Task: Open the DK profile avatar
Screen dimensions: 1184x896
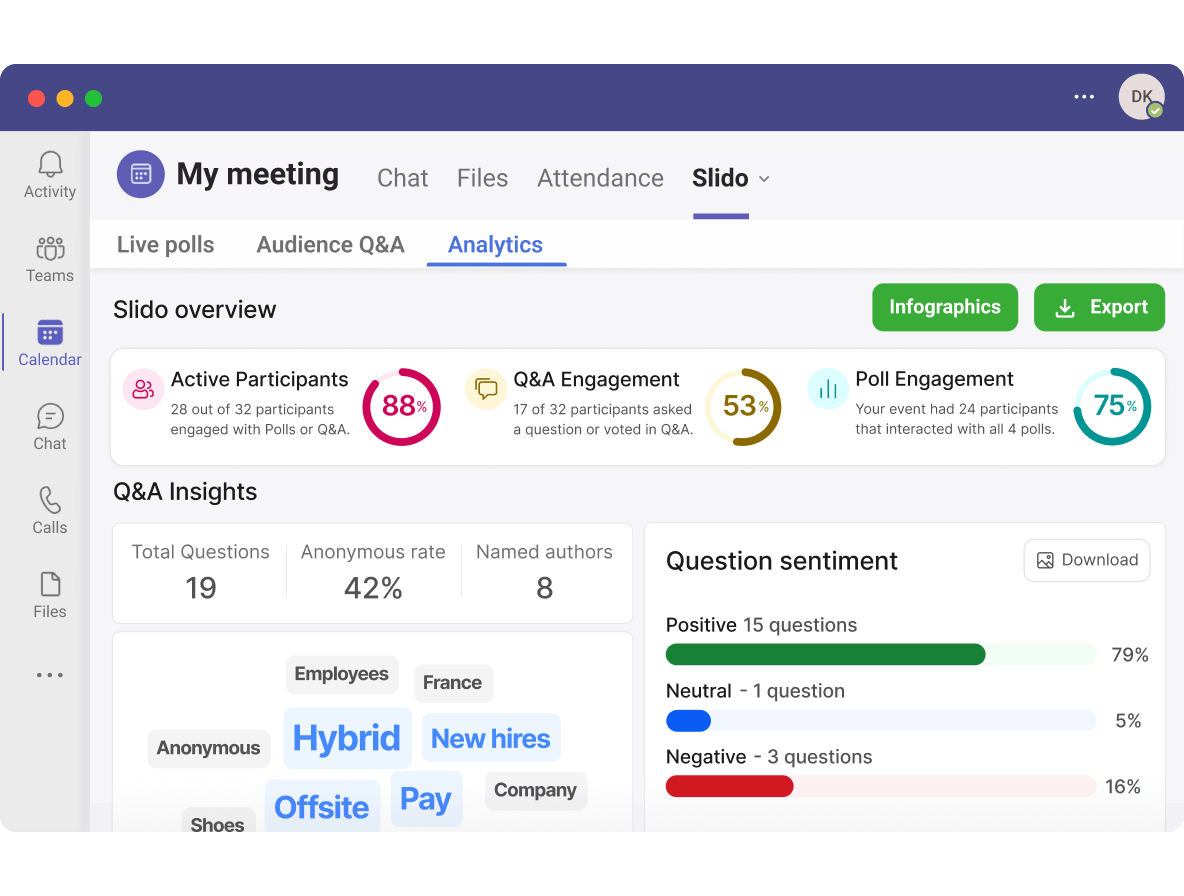Action: pyautogui.click(x=1141, y=97)
